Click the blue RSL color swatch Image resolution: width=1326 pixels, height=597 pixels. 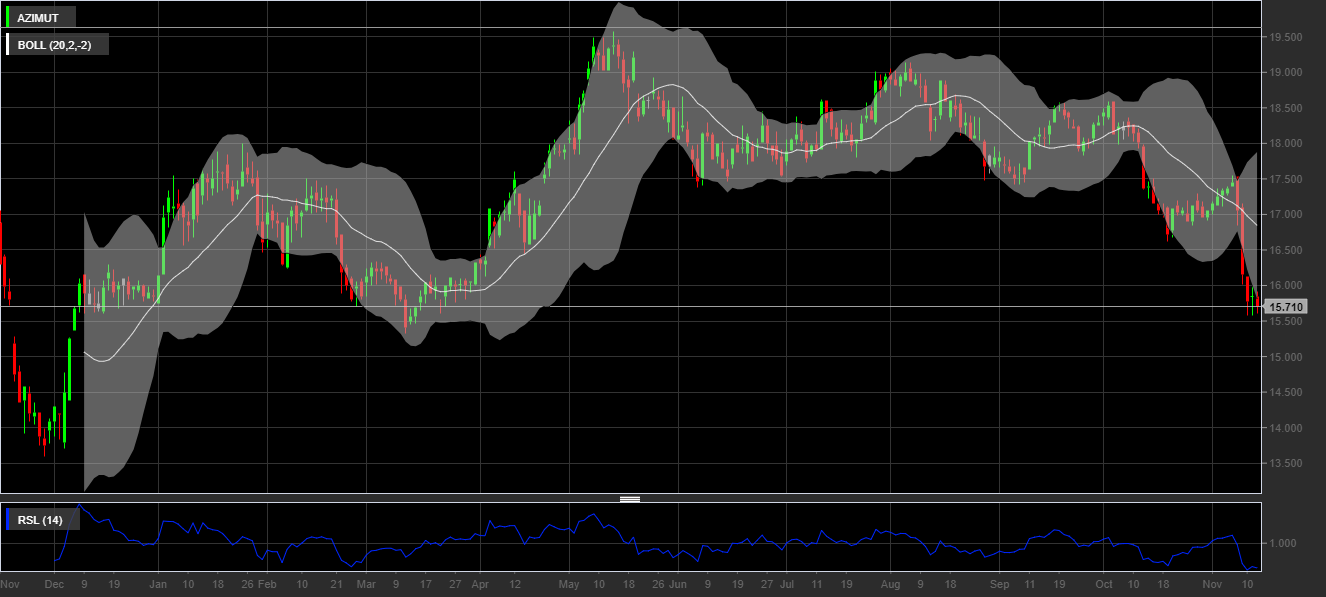(x=9, y=520)
